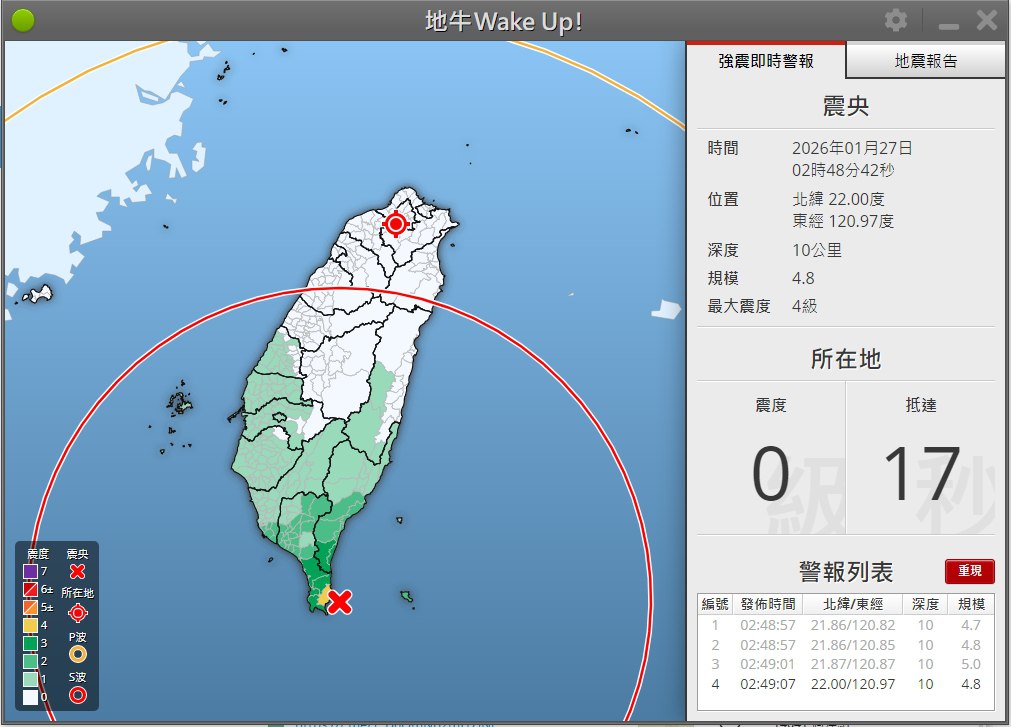Click the 北緯/東經 column header
This screenshot has width=1011, height=727.
852,604
